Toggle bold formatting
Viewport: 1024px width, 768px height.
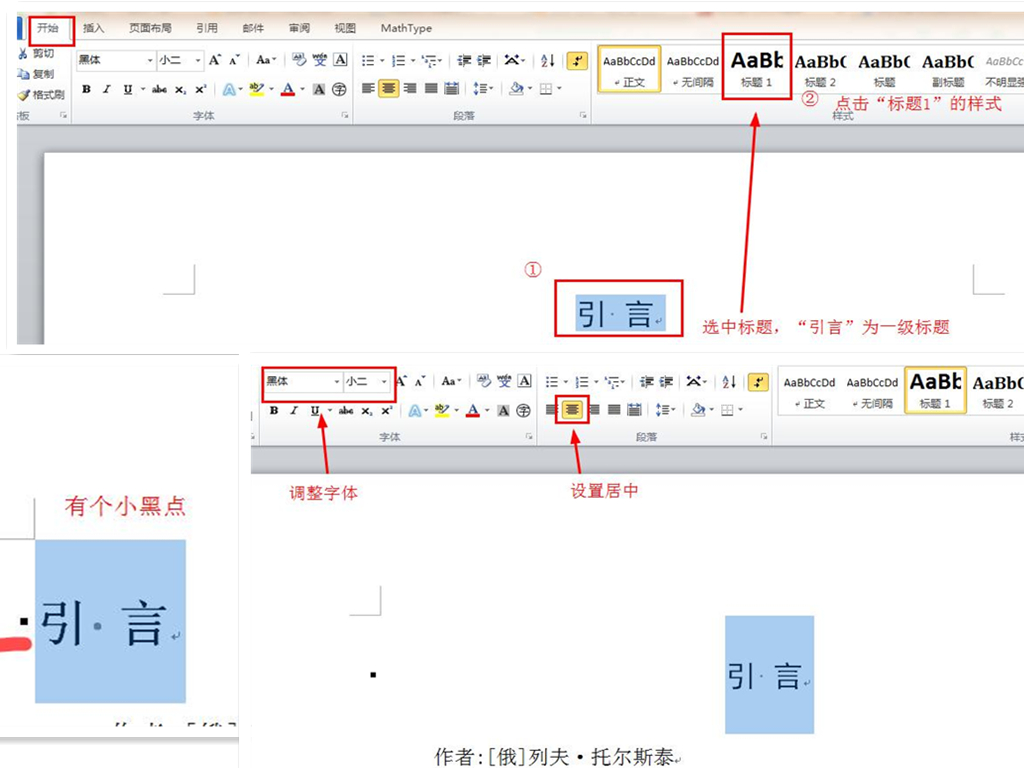87,88
